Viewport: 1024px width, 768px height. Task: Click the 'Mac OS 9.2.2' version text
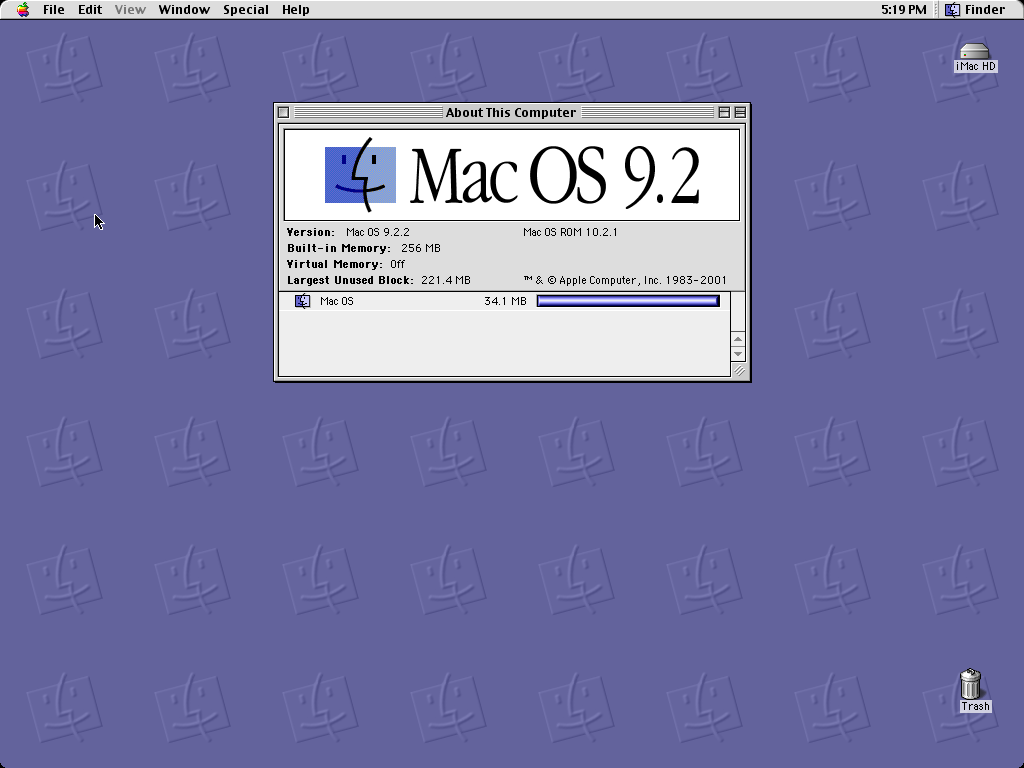coord(378,232)
